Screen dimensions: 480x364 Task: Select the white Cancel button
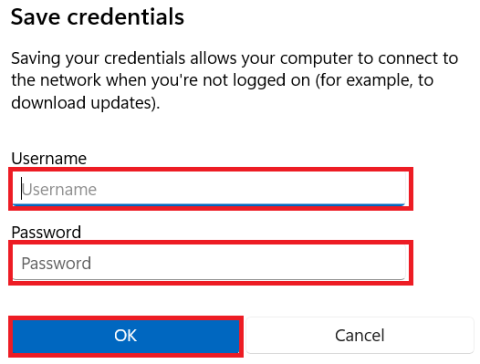360,335
